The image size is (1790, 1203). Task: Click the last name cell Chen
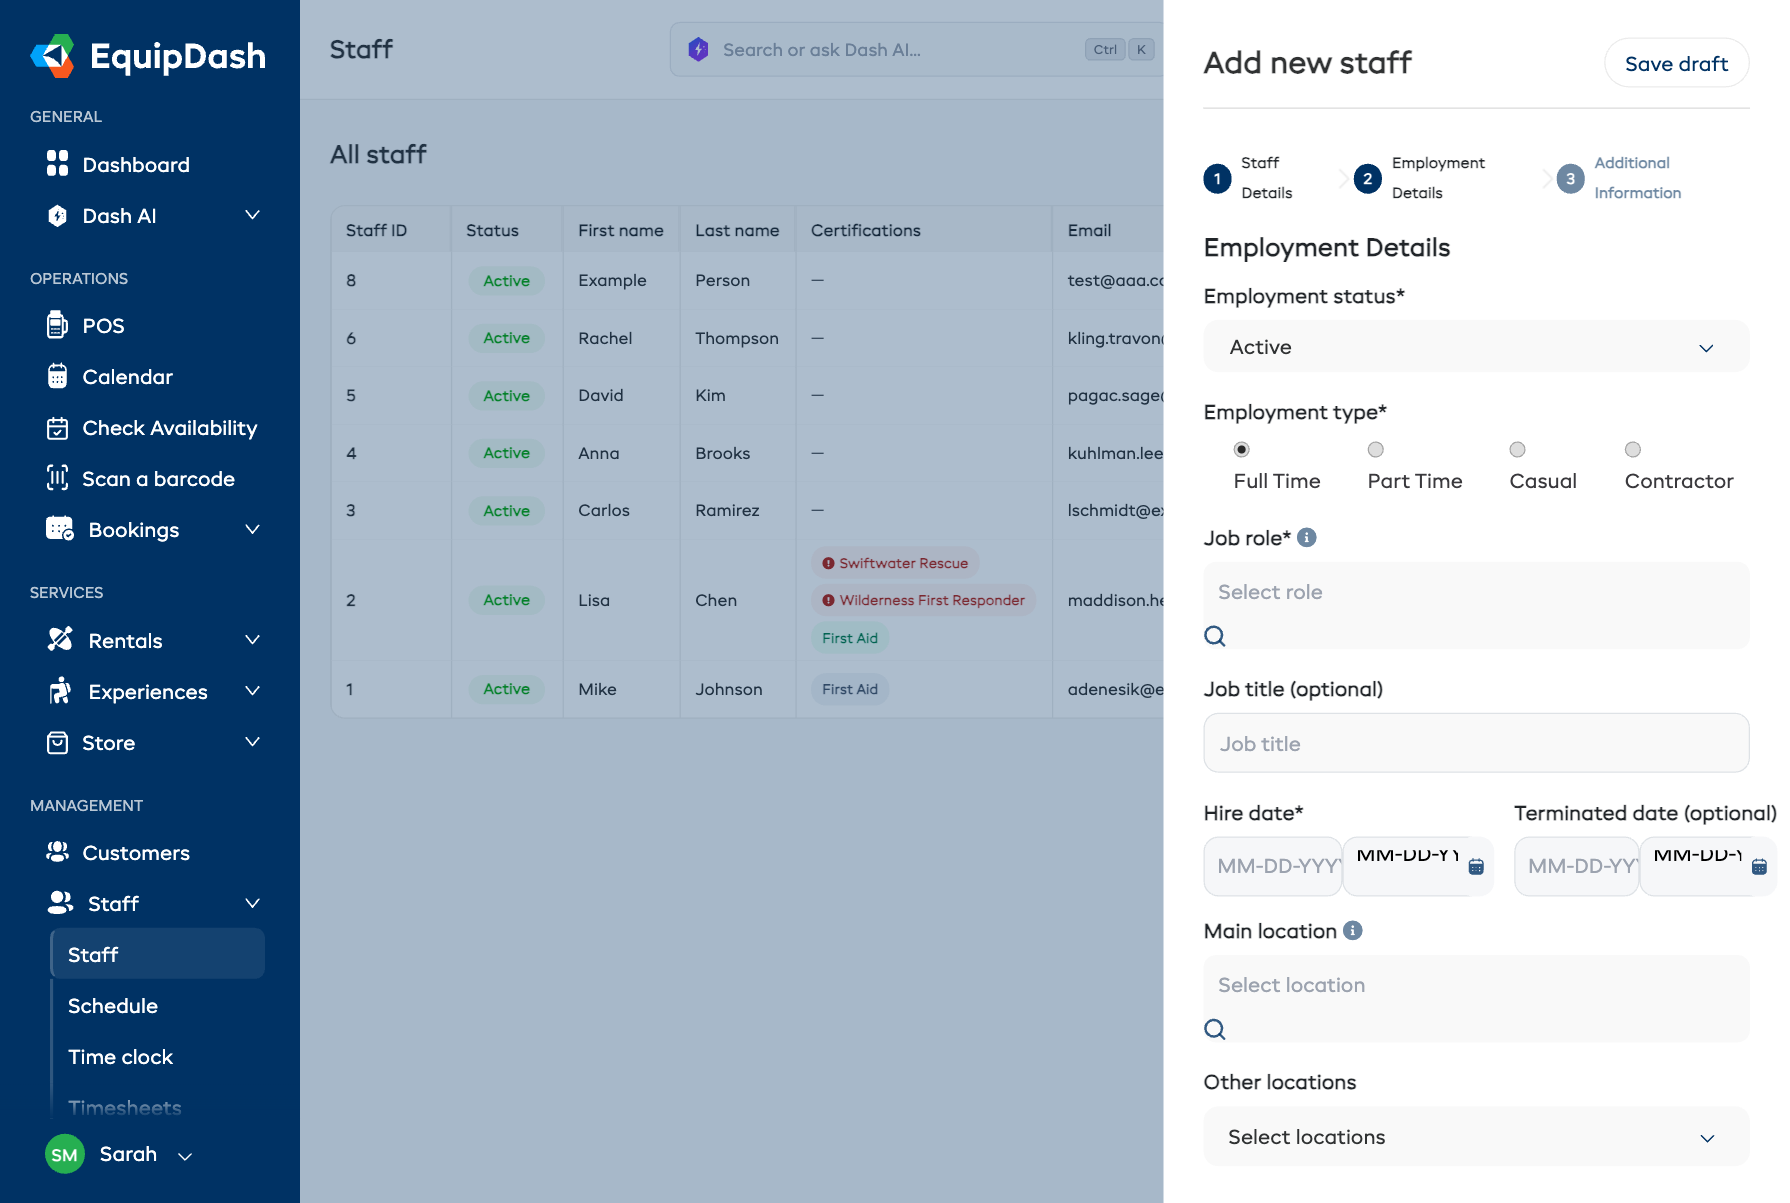[x=716, y=600]
